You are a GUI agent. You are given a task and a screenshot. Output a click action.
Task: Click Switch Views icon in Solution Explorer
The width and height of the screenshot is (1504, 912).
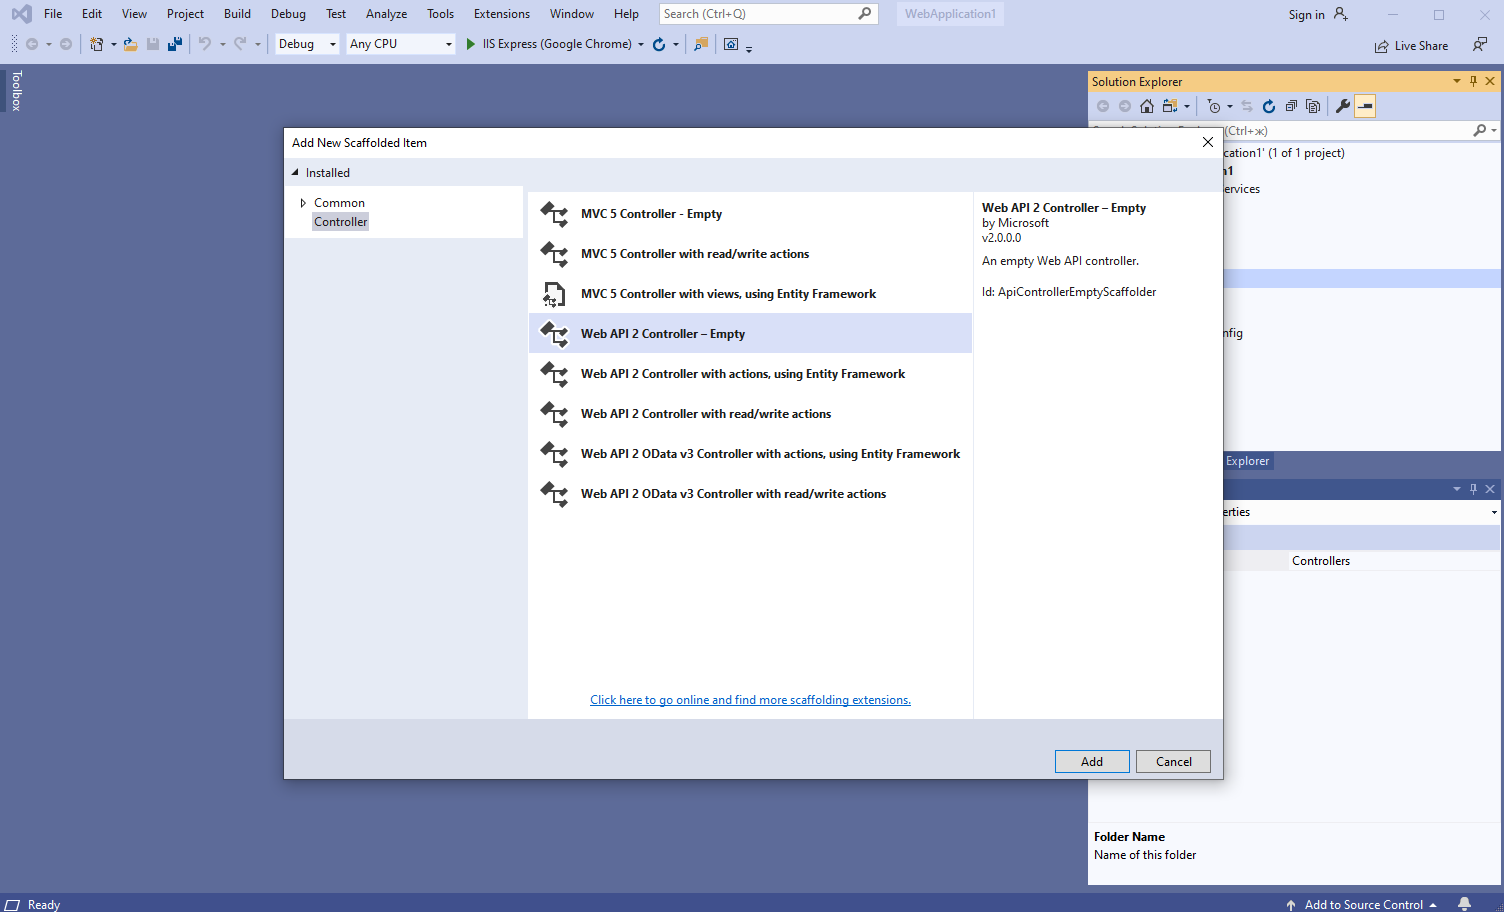(1169, 106)
